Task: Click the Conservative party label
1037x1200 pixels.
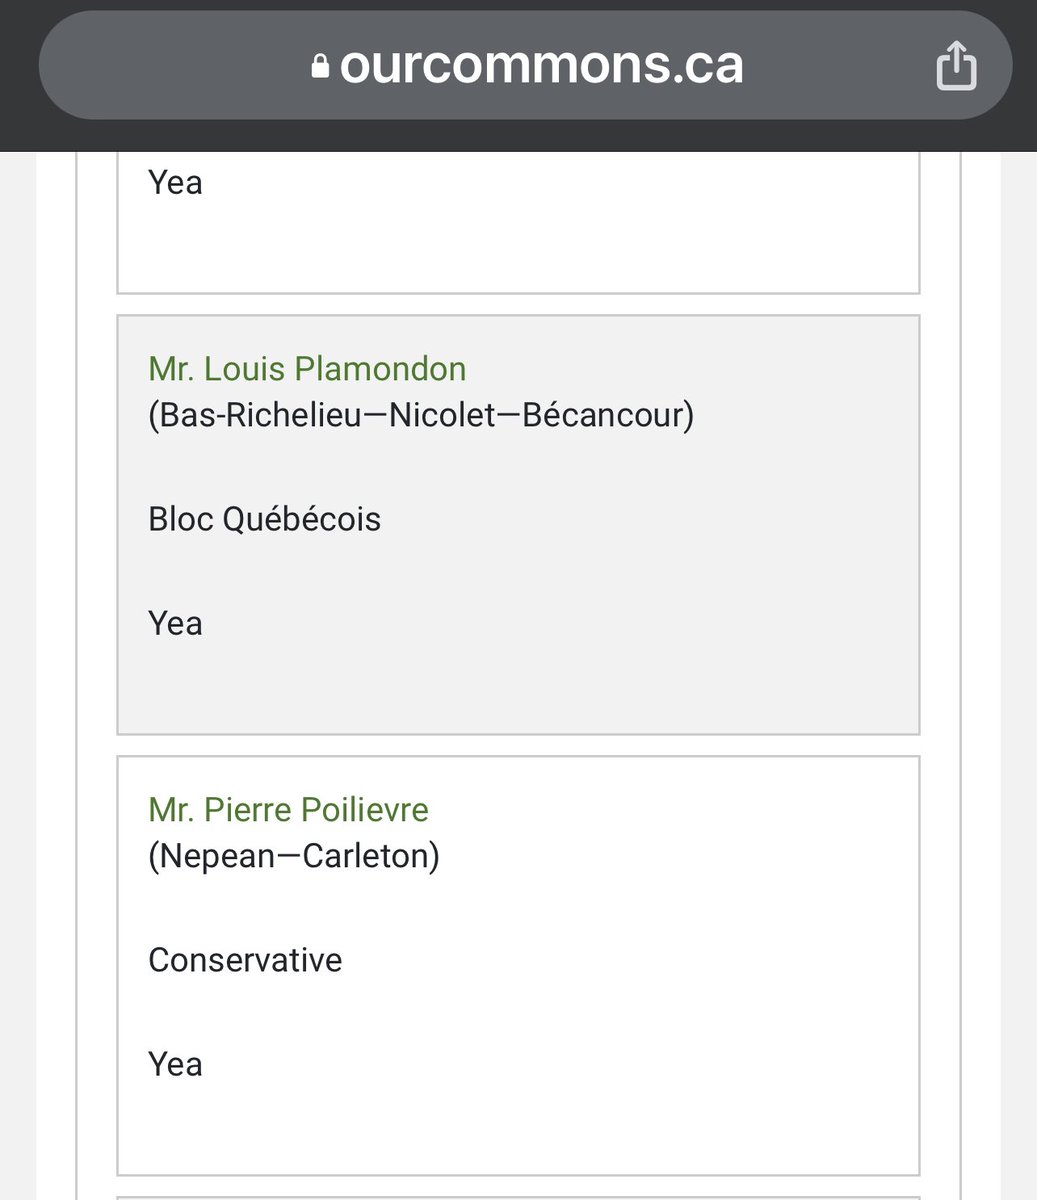Action: [245, 960]
